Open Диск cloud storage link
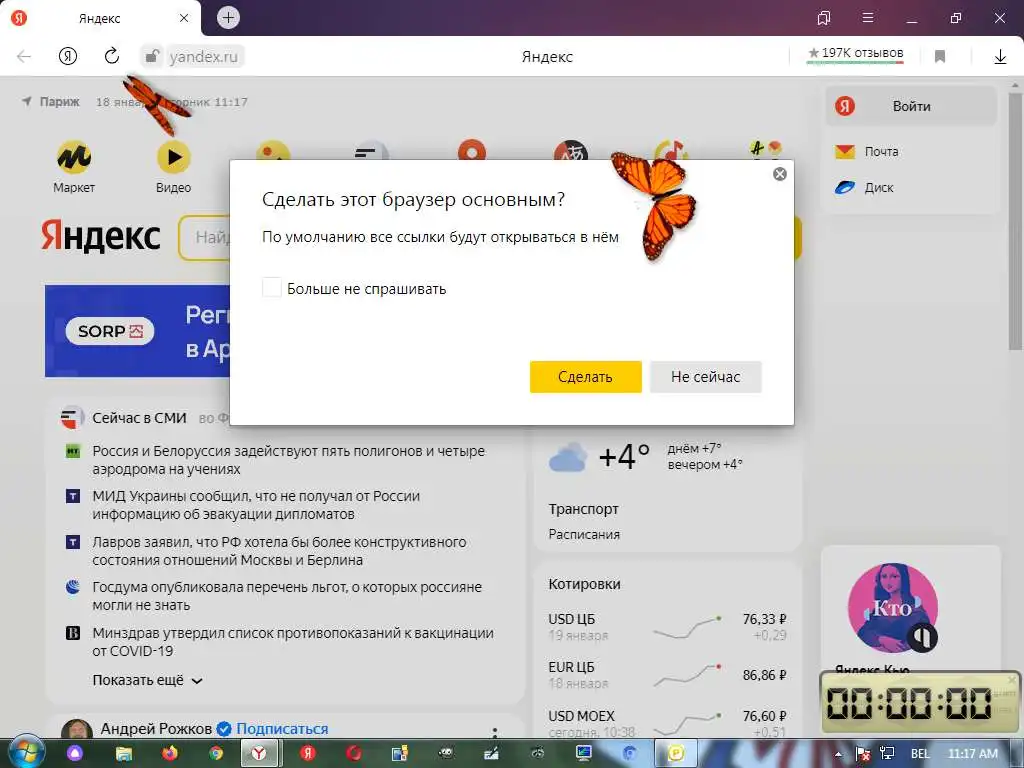 [865, 188]
